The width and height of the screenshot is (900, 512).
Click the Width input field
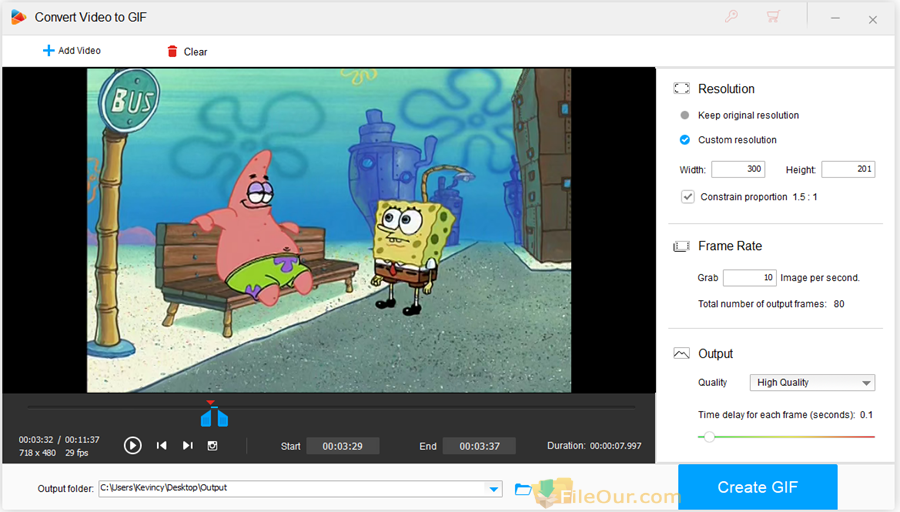click(x=738, y=169)
